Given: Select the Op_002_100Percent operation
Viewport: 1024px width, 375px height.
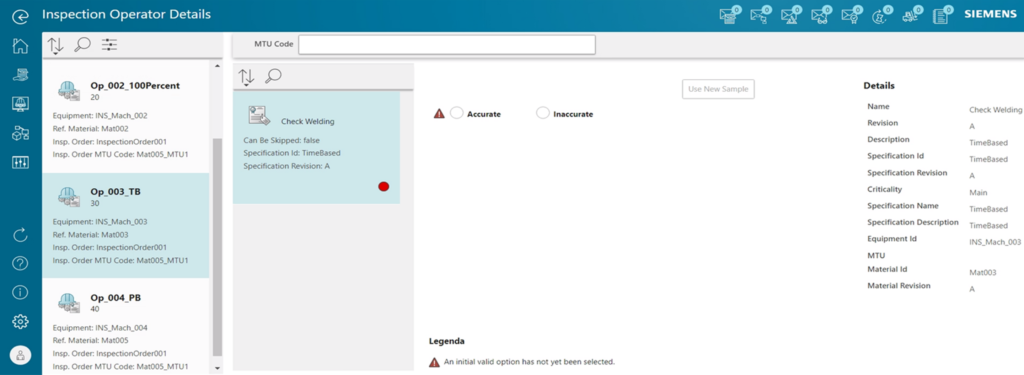Looking at the screenshot, I should point(125,116).
